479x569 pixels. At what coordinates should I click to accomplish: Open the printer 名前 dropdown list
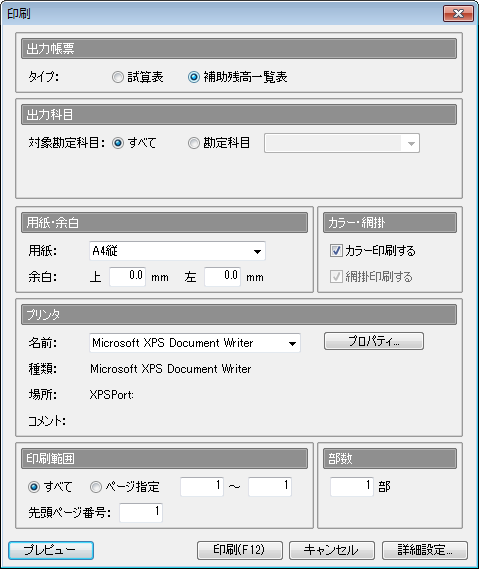195,343
